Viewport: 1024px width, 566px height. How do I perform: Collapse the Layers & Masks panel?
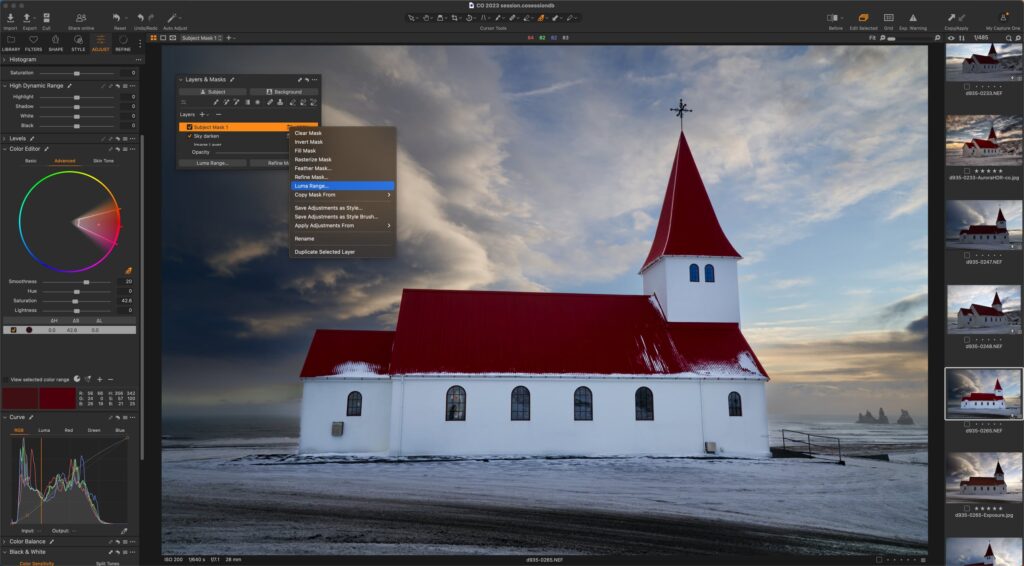(x=181, y=80)
